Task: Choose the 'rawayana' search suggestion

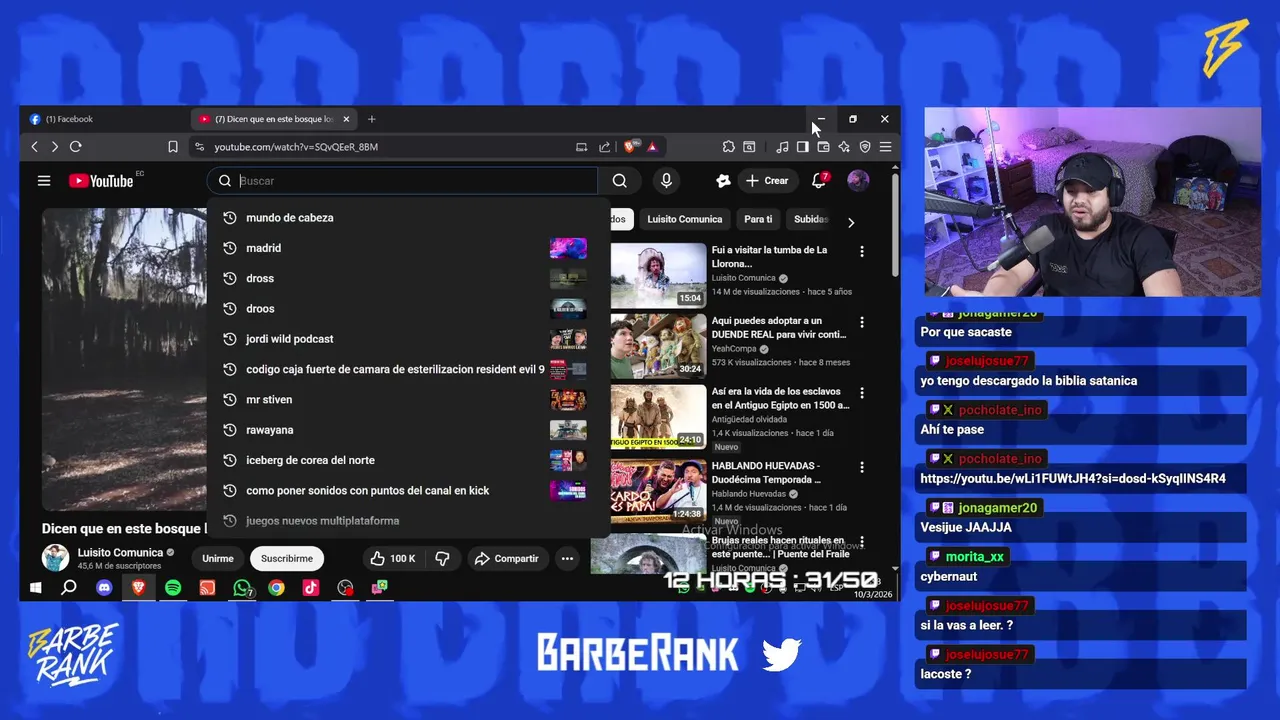Action: 408,430
